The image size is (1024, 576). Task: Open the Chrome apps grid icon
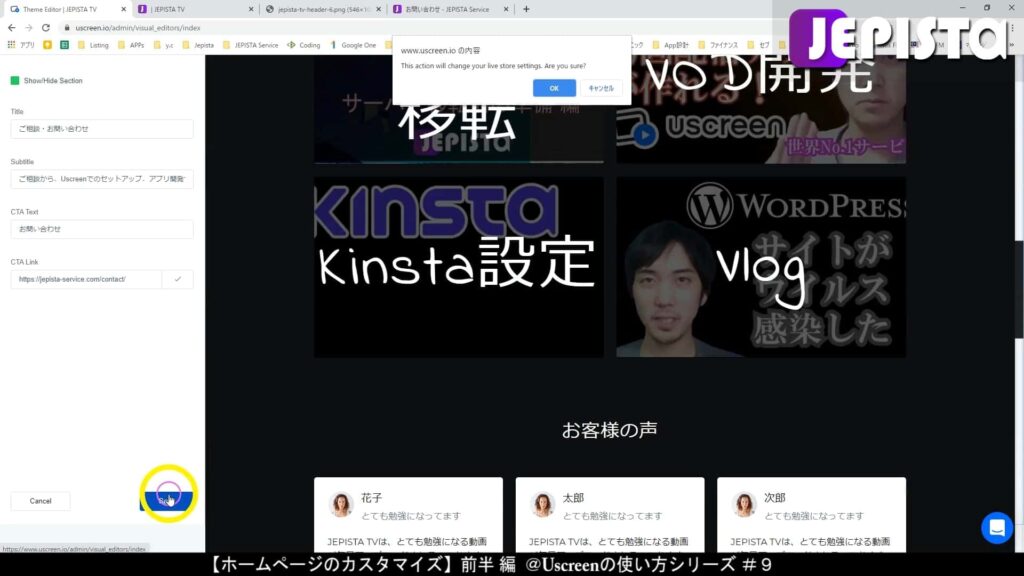(11, 45)
